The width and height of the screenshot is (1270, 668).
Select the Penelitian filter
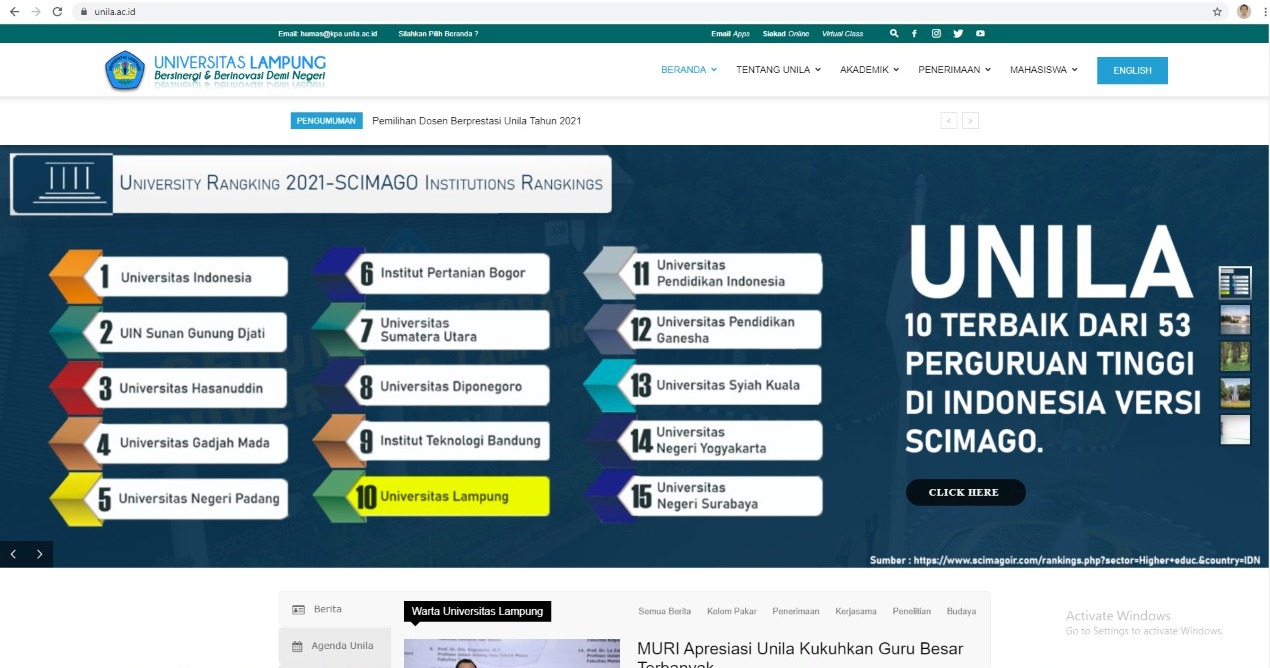(912, 611)
